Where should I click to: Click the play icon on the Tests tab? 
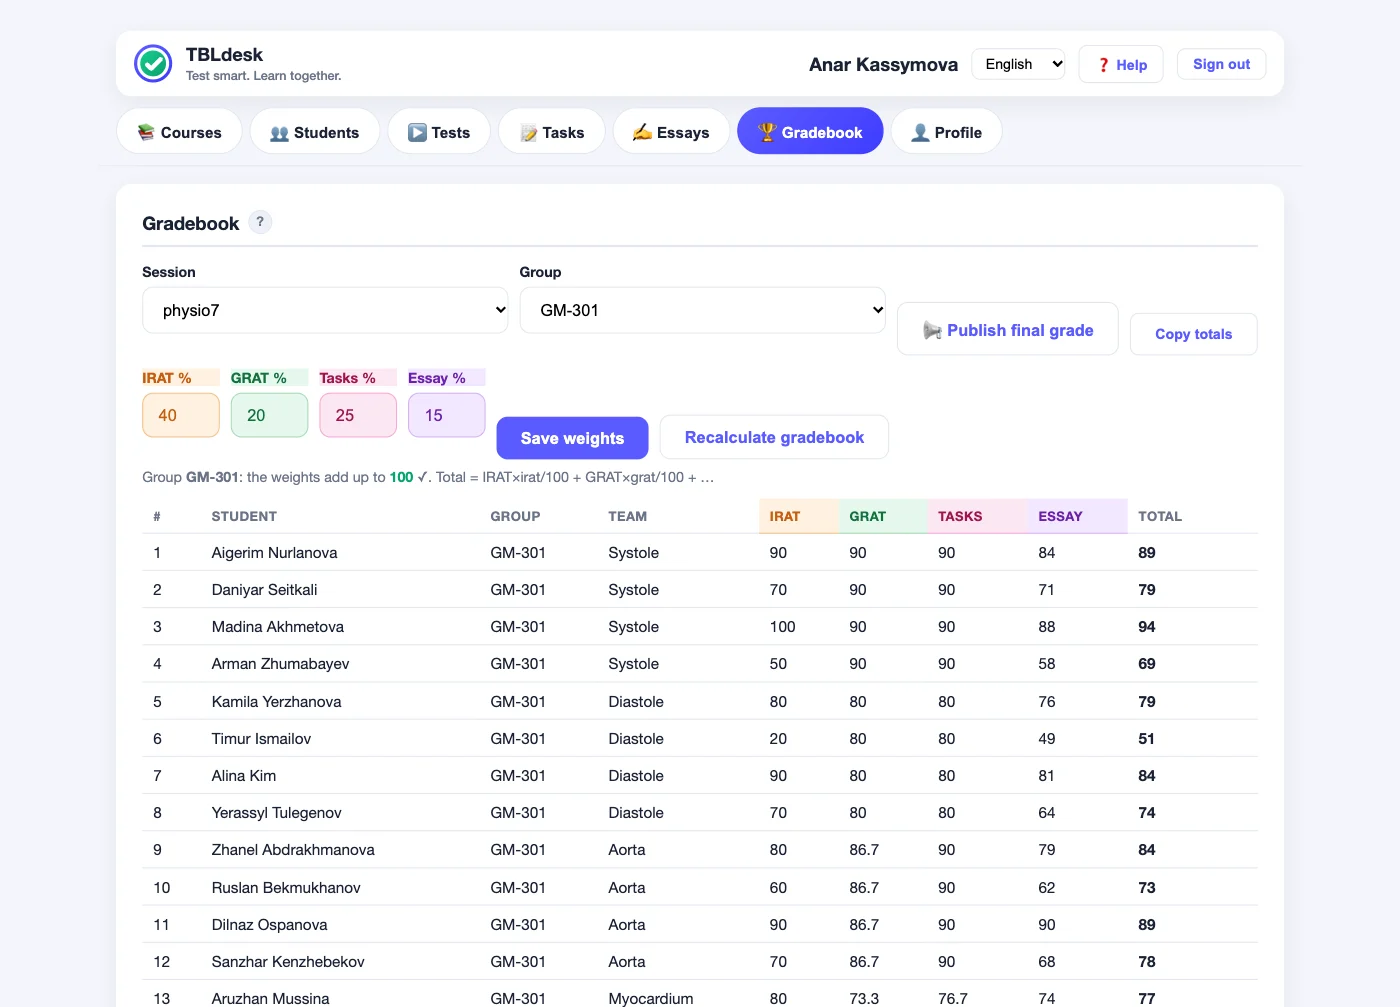[x=417, y=132]
